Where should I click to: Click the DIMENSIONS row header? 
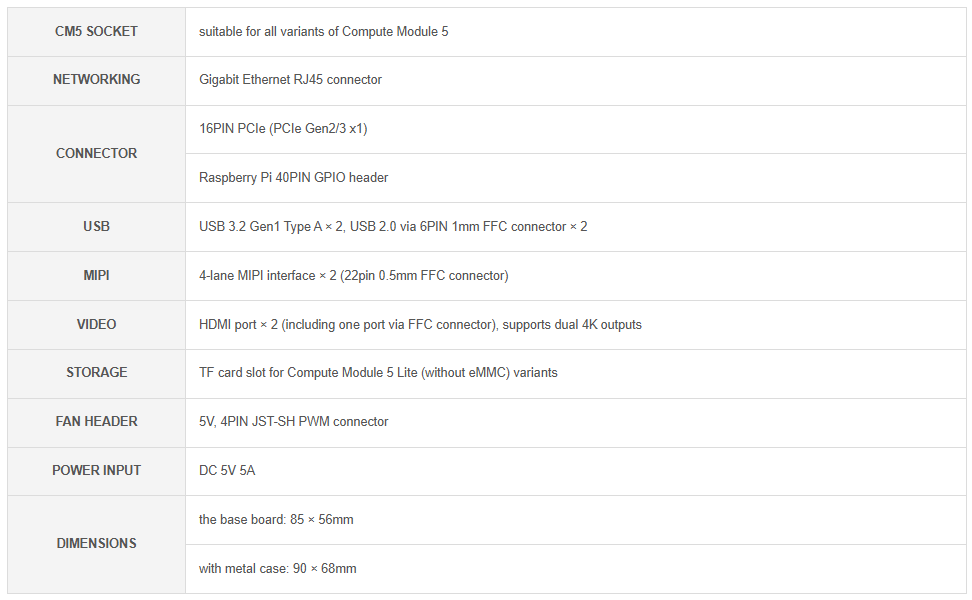96,543
